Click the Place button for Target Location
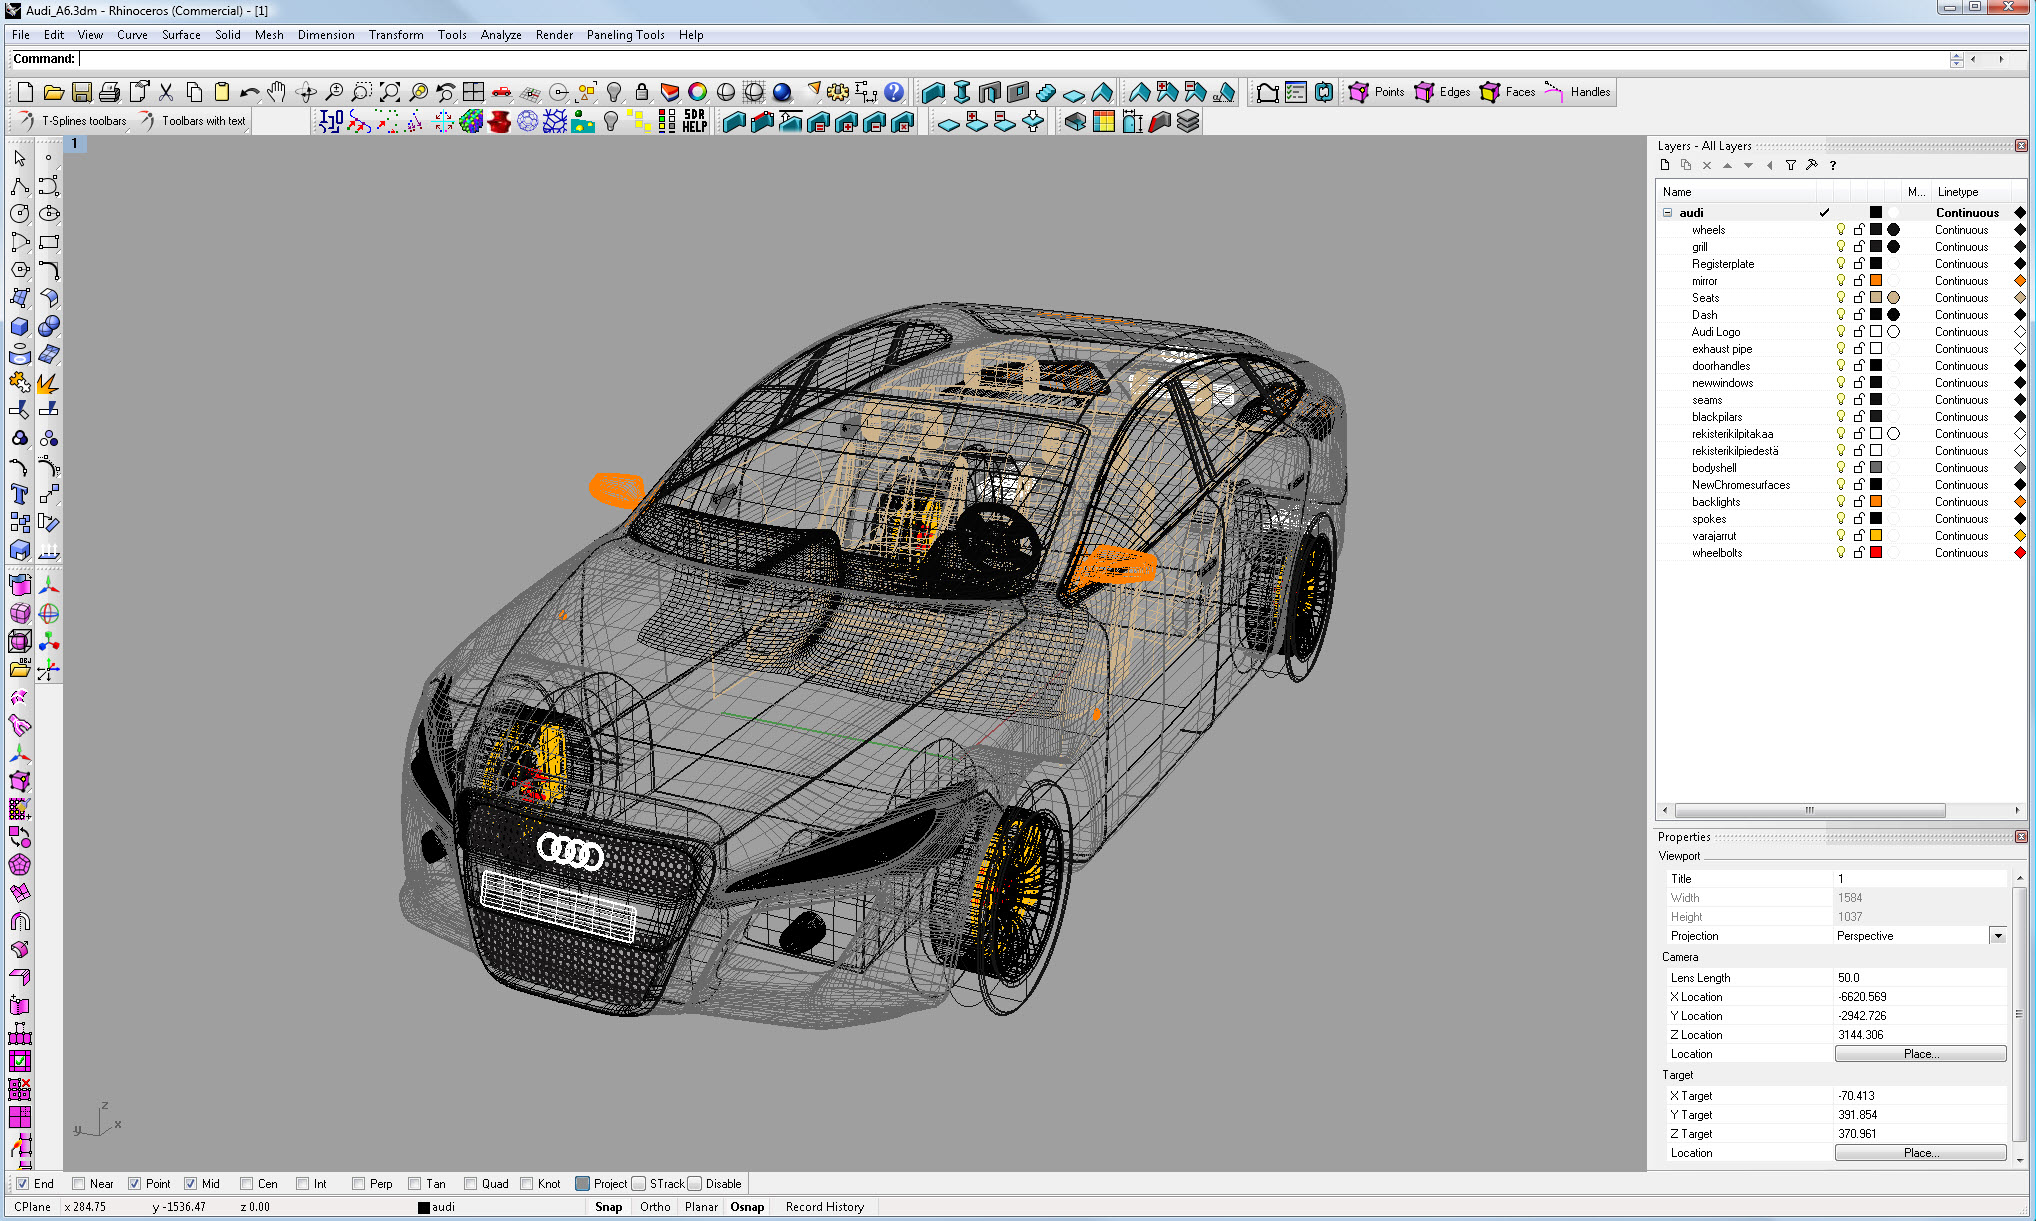The image size is (2036, 1221). tap(1921, 1153)
